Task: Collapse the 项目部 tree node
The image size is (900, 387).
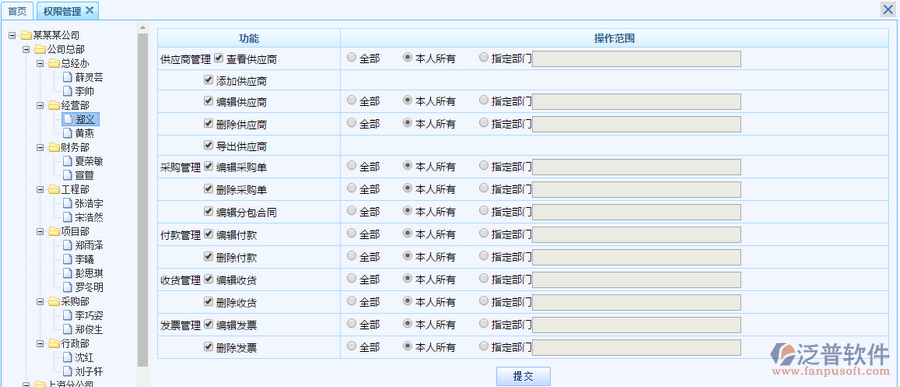Action: point(40,231)
